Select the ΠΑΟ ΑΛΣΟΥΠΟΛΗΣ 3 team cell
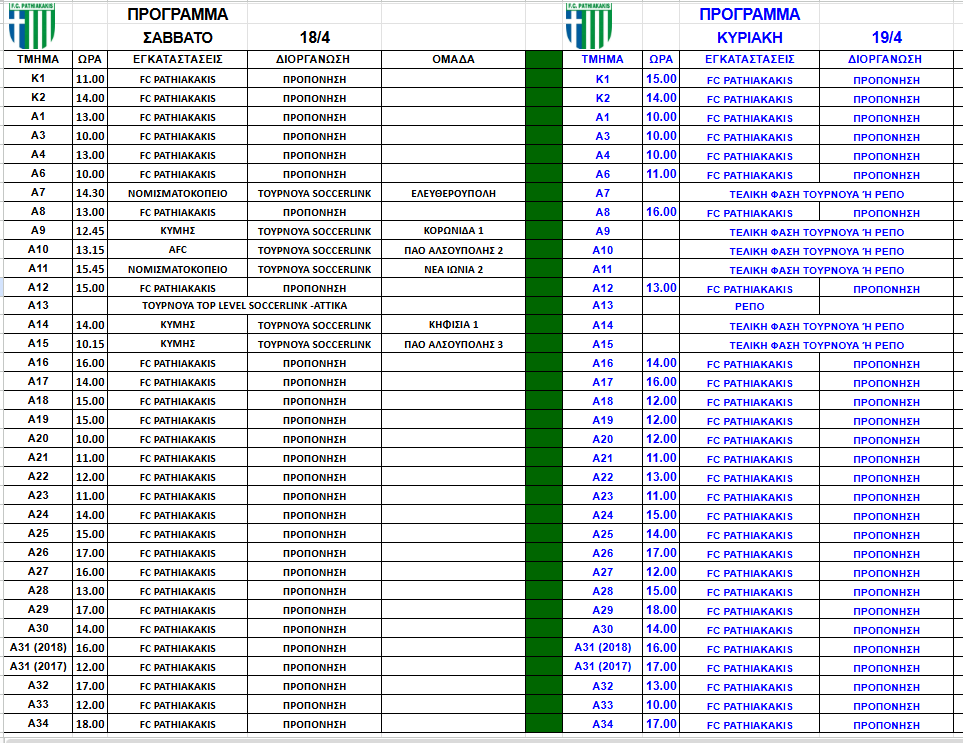 [453, 344]
